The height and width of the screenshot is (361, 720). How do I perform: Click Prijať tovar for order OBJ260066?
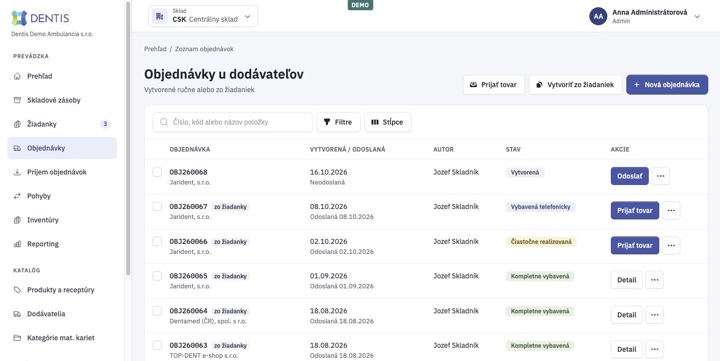coord(635,245)
